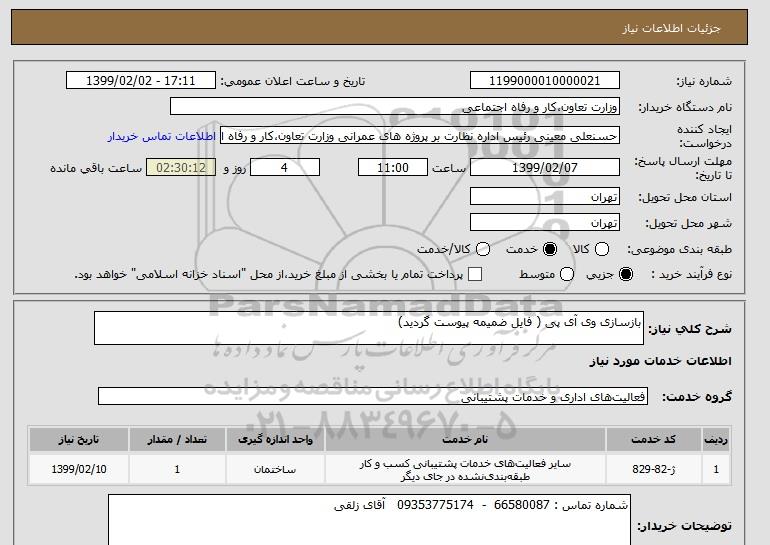Image resolution: width=770 pixels, height=545 pixels.
Task: Click the need date cell 1399/02/10
Action: [79, 469]
